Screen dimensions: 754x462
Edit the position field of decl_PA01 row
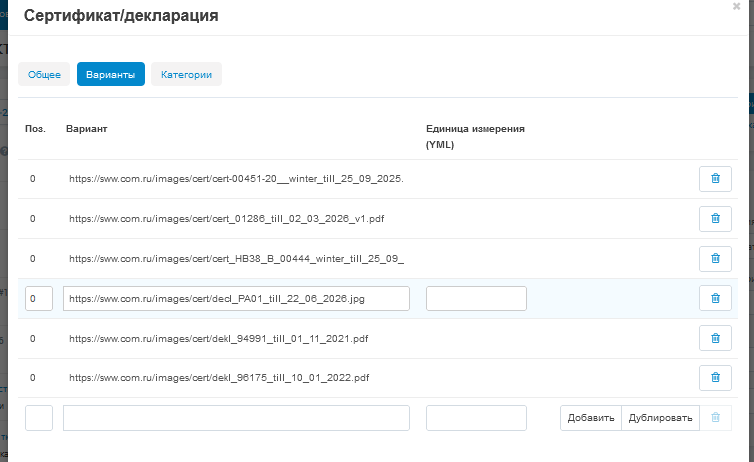pos(39,299)
